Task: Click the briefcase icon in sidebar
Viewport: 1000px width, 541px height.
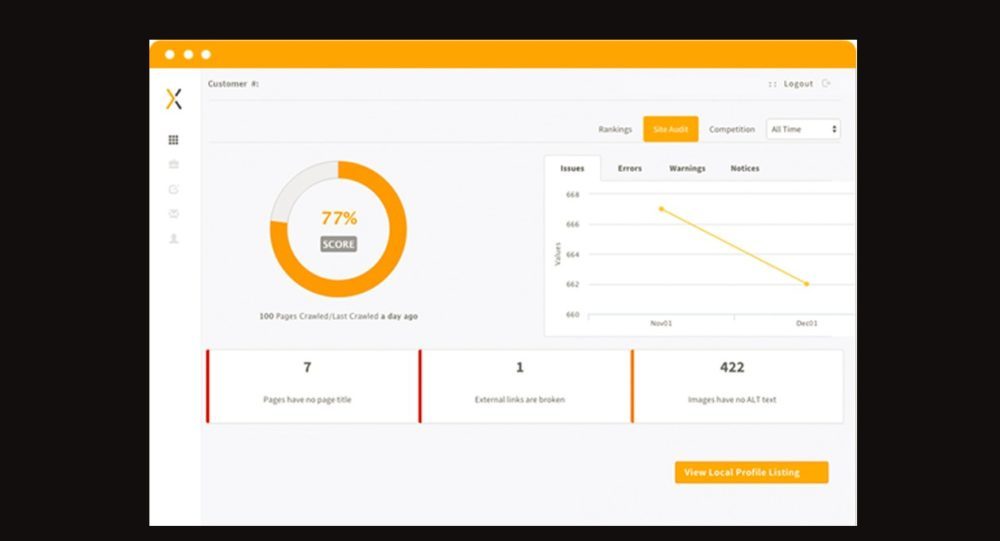Action: [174, 164]
